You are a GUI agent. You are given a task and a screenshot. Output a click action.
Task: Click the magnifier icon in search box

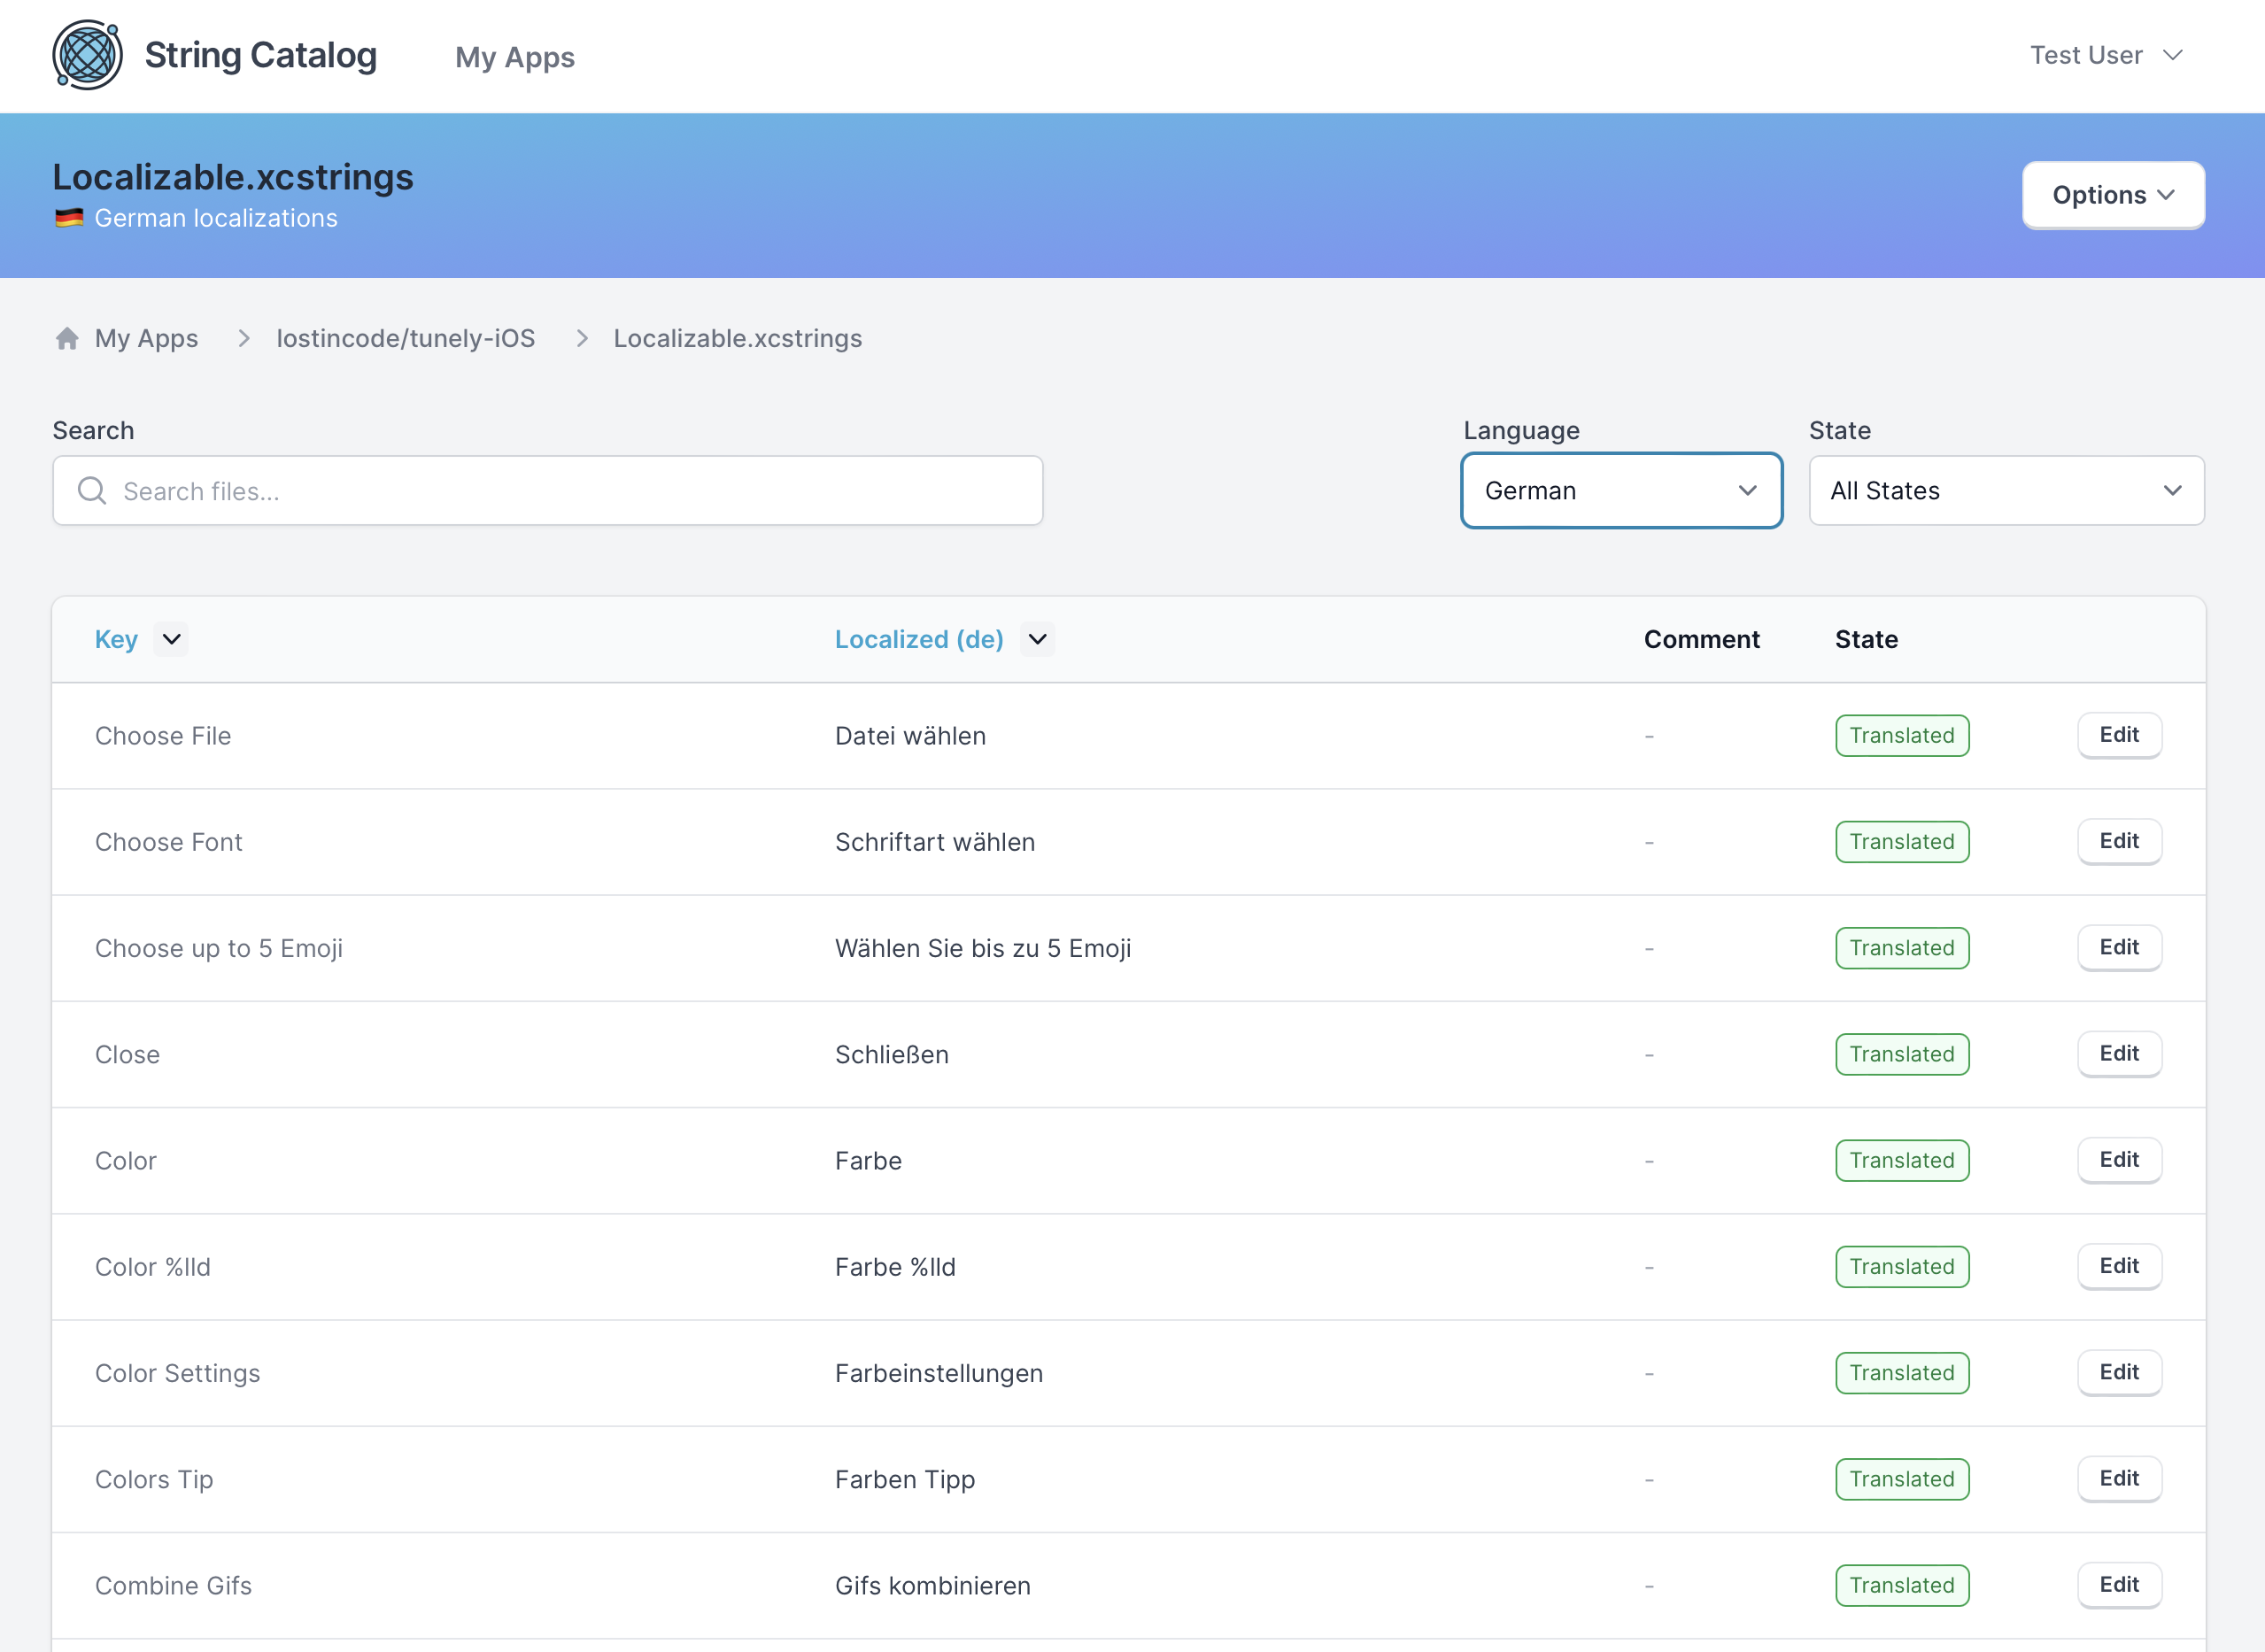[92, 490]
